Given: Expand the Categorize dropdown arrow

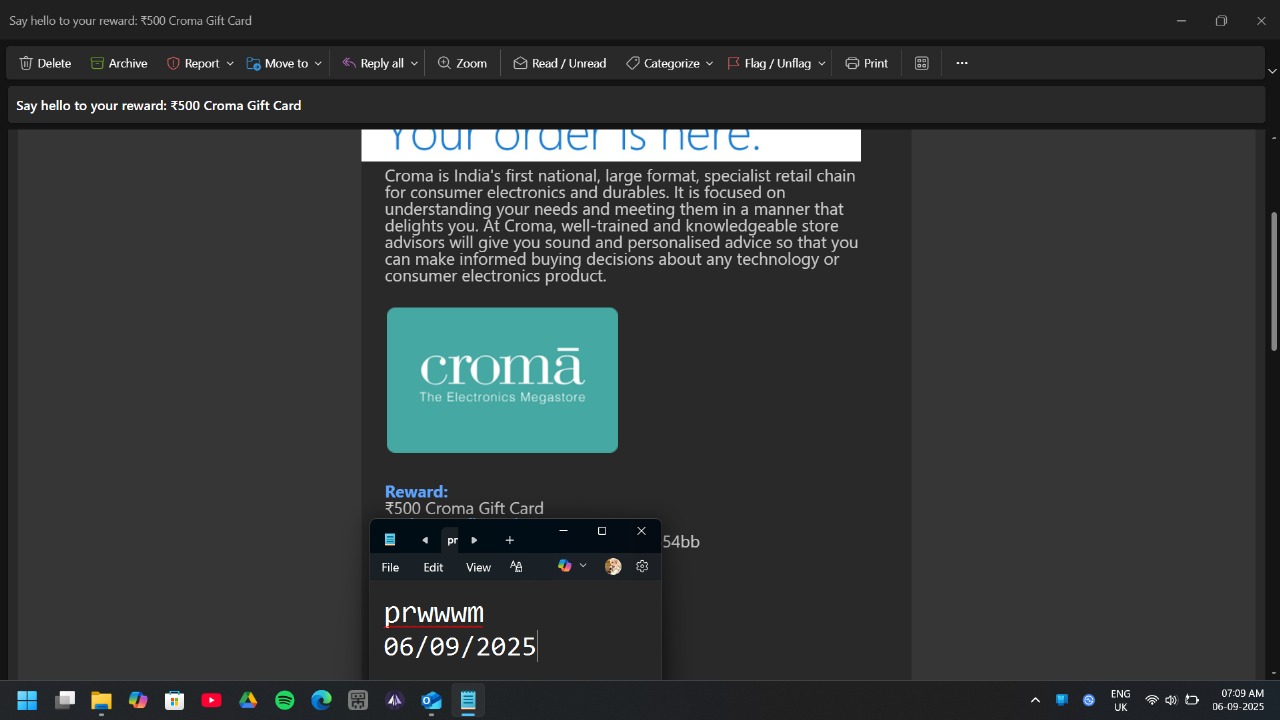Looking at the screenshot, I should [709, 63].
